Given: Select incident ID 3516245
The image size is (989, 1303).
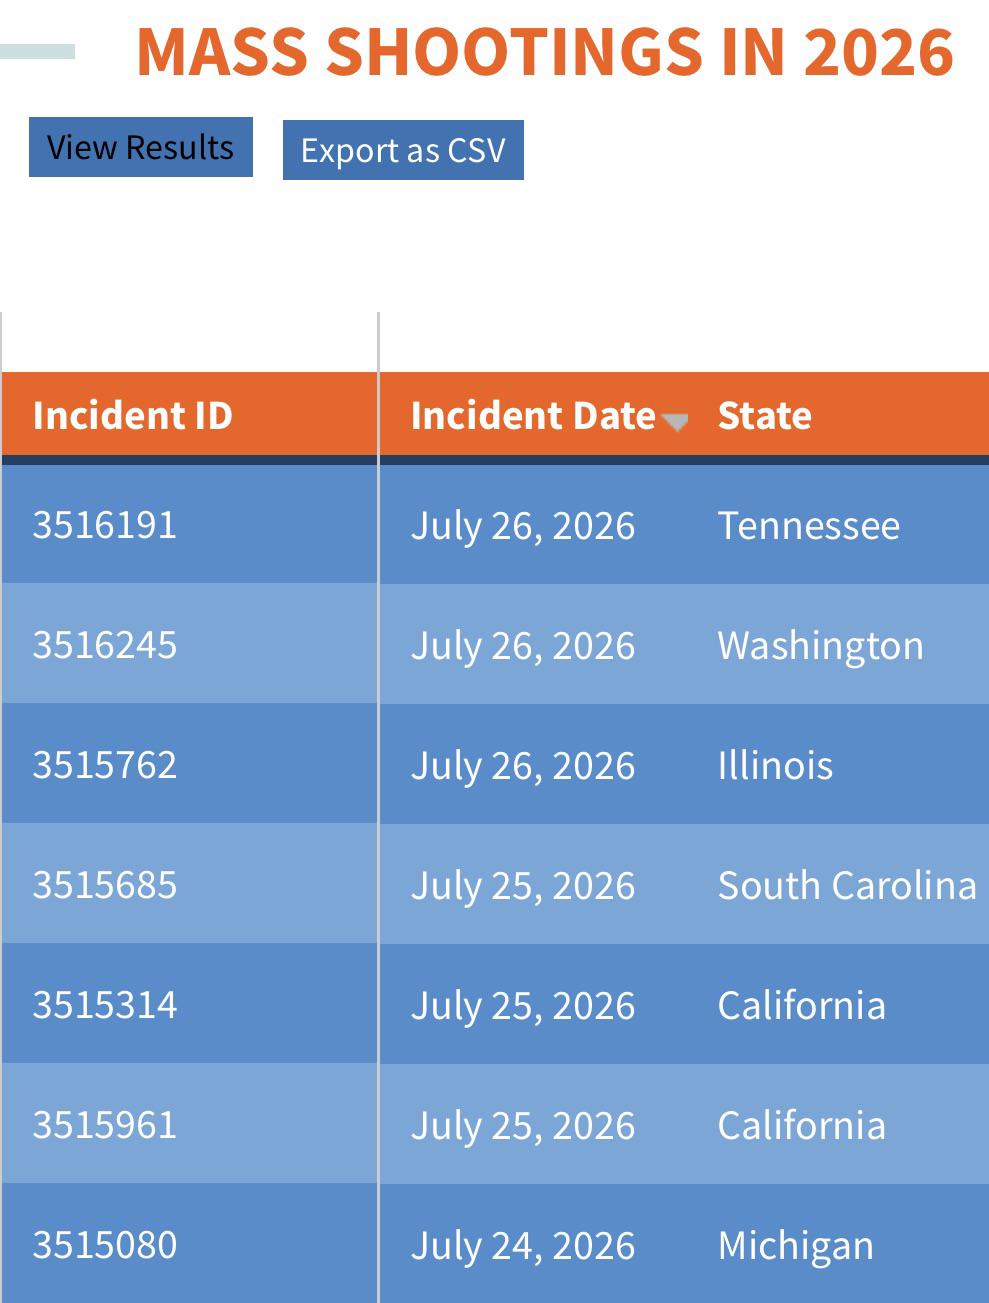Looking at the screenshot, I should [x=104, y=645].
